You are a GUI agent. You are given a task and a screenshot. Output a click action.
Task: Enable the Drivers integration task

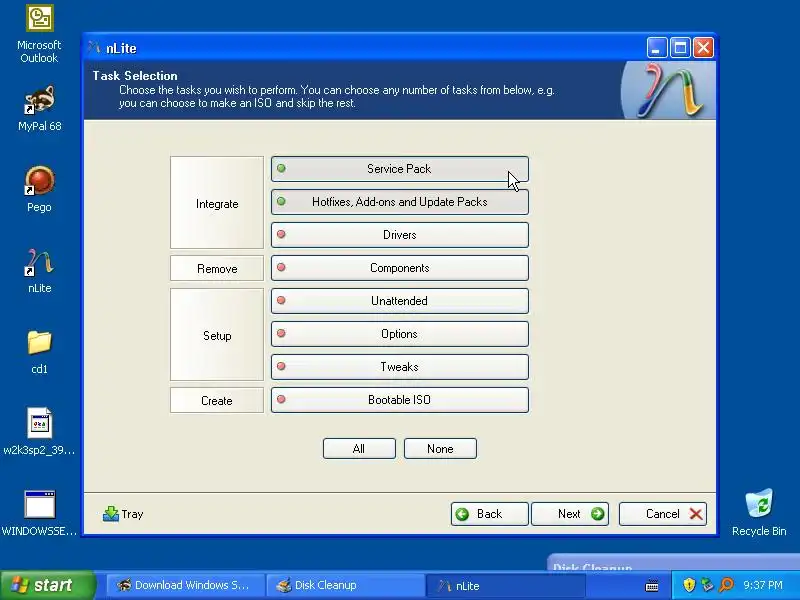coord(399,235)
